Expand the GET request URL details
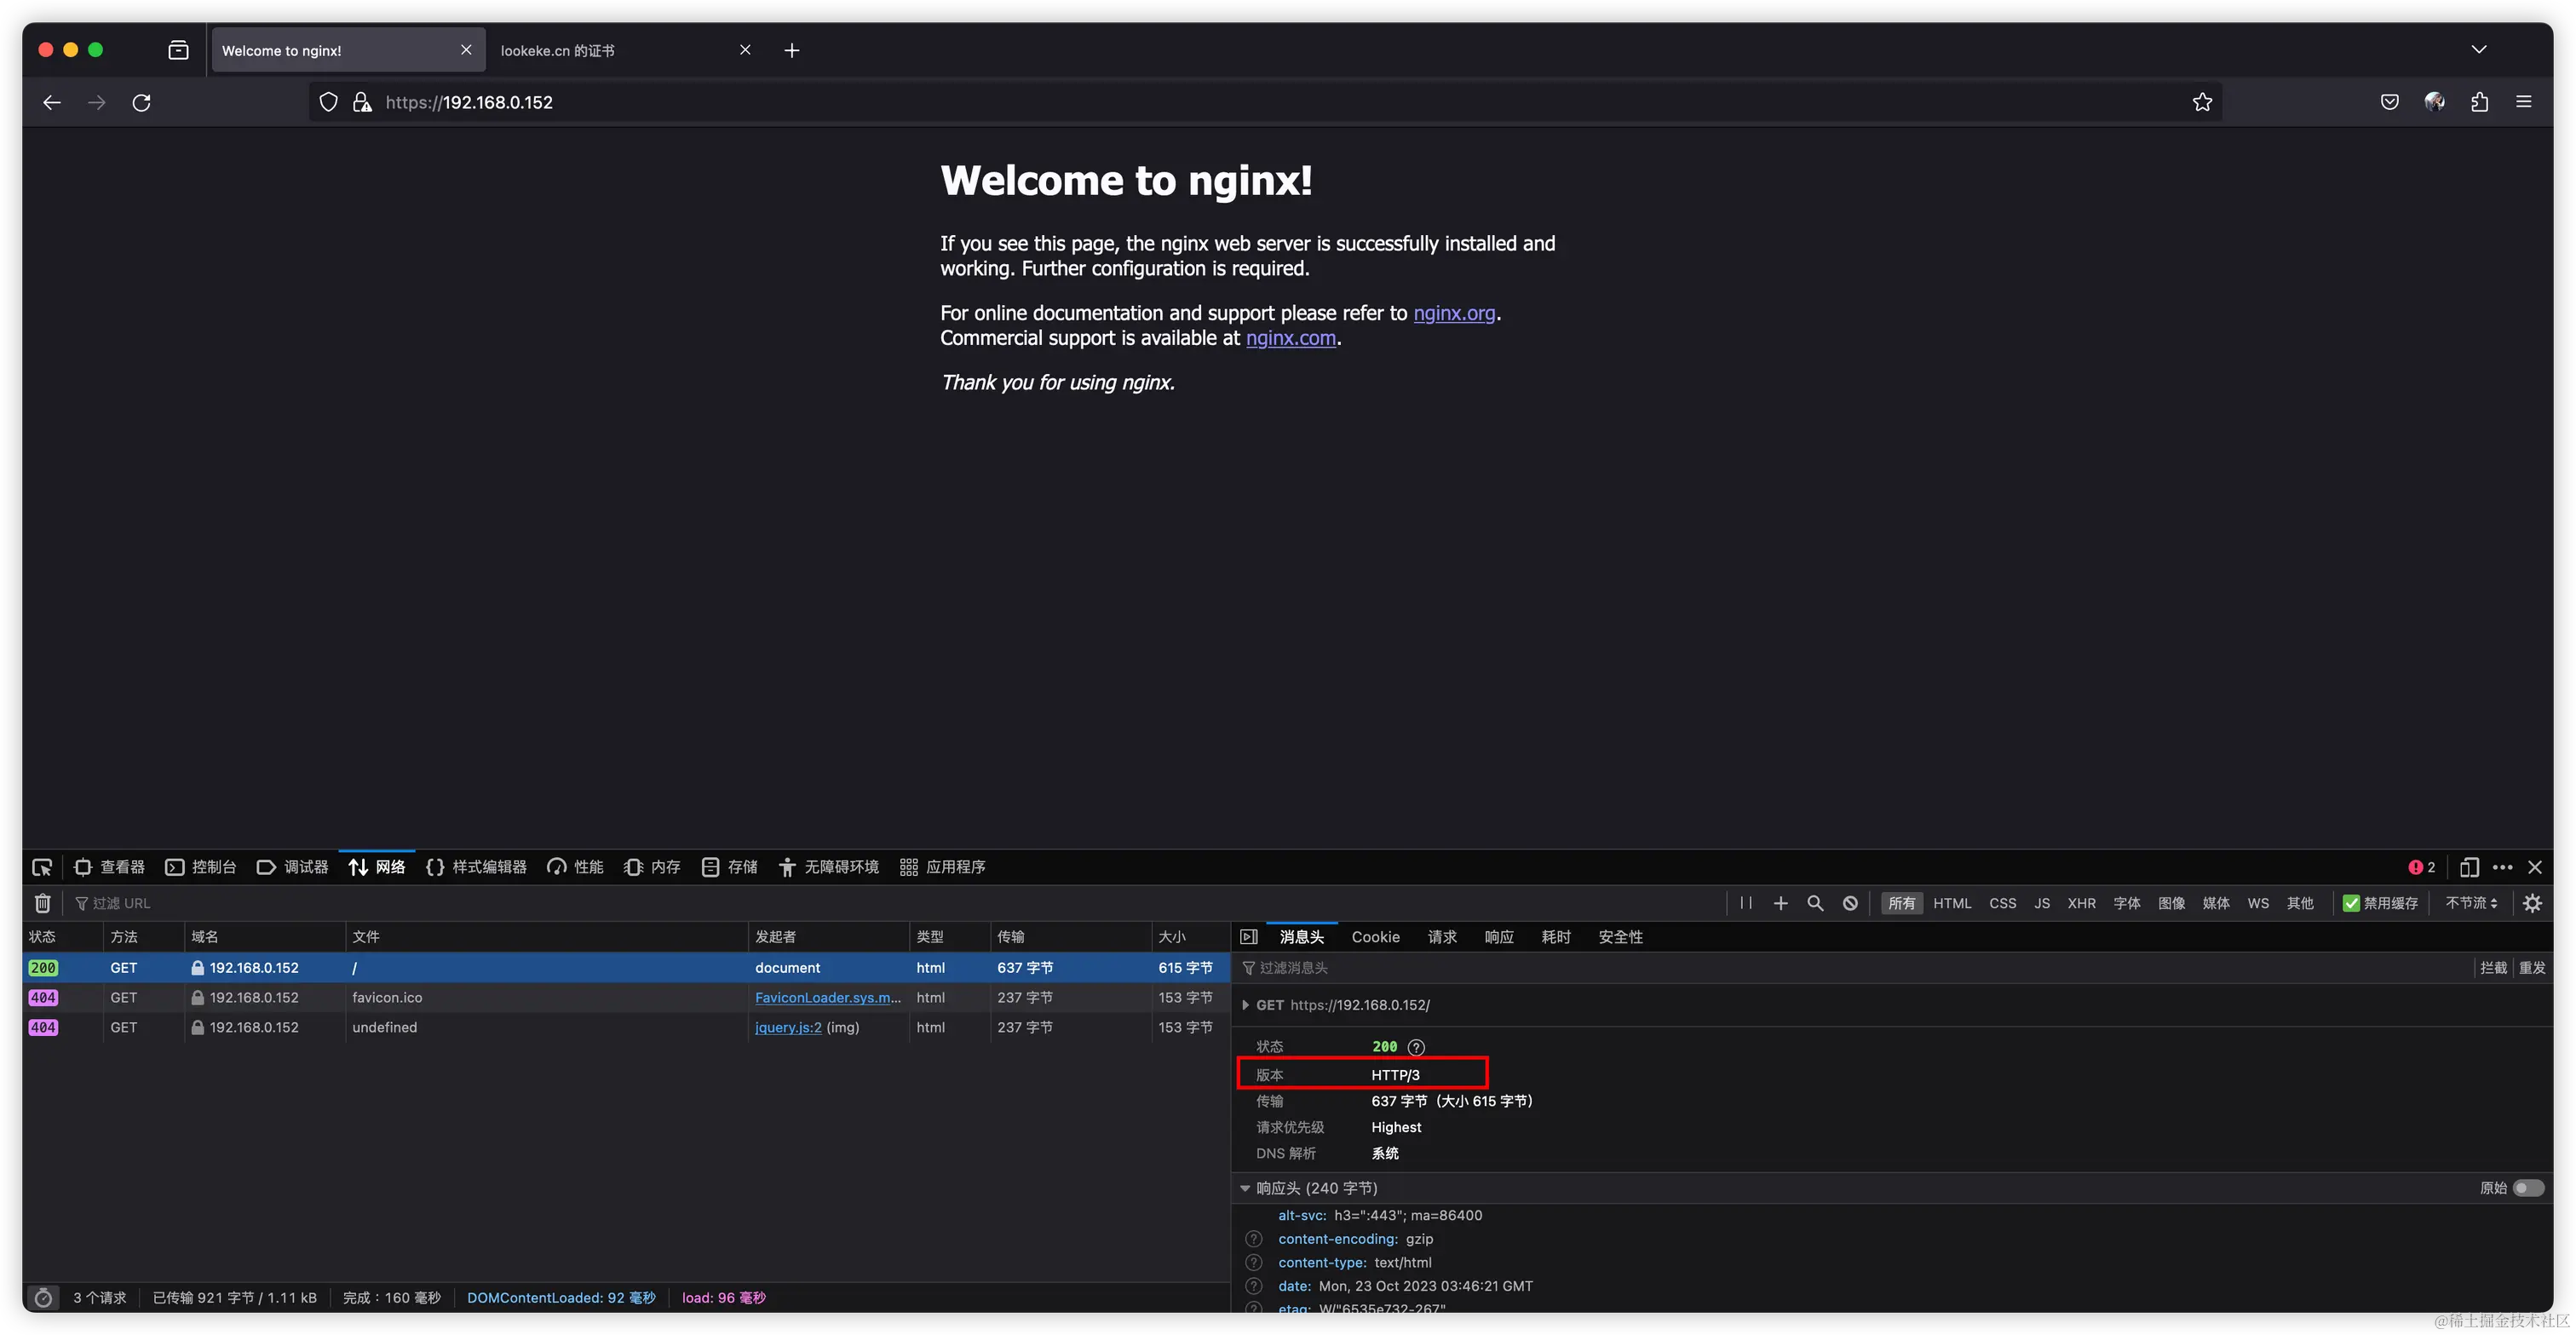 (1245, 1005)
